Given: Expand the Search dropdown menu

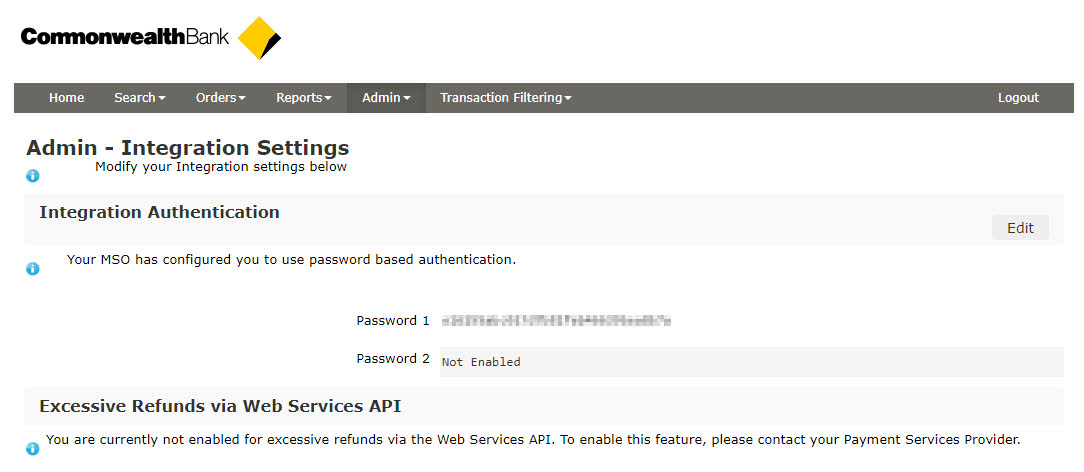Looking at the screenshot, I should coord(139,98).
